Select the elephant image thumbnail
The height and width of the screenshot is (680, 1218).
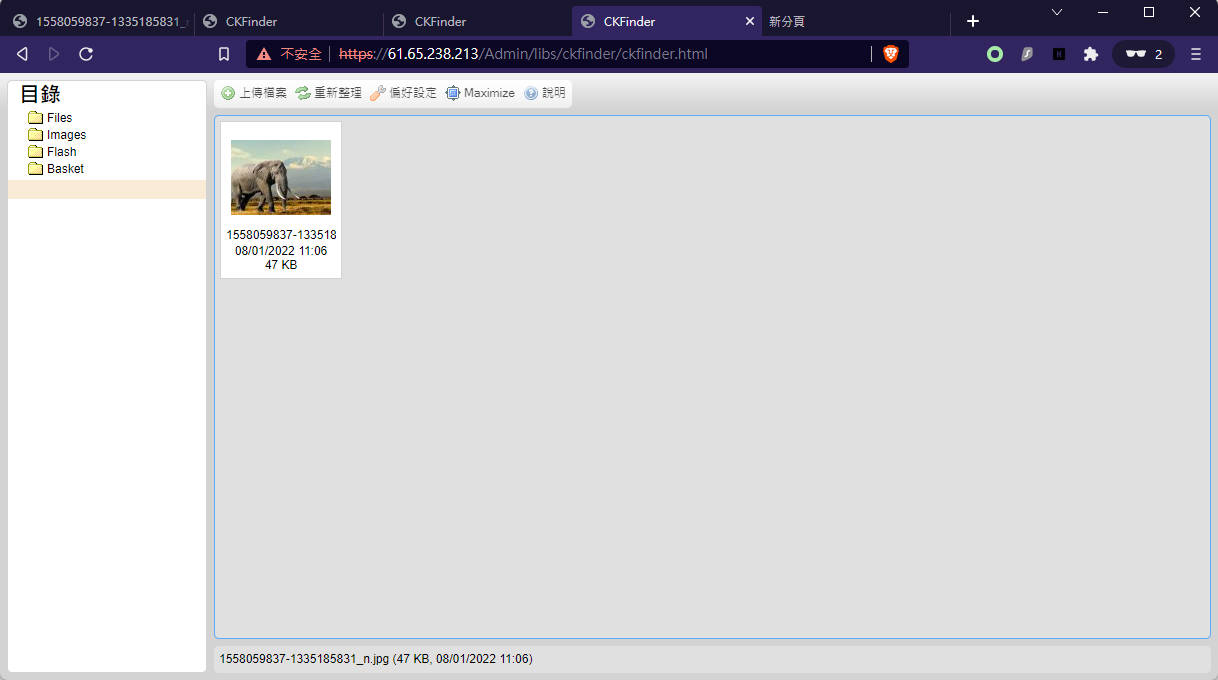[x=281, y=177]
